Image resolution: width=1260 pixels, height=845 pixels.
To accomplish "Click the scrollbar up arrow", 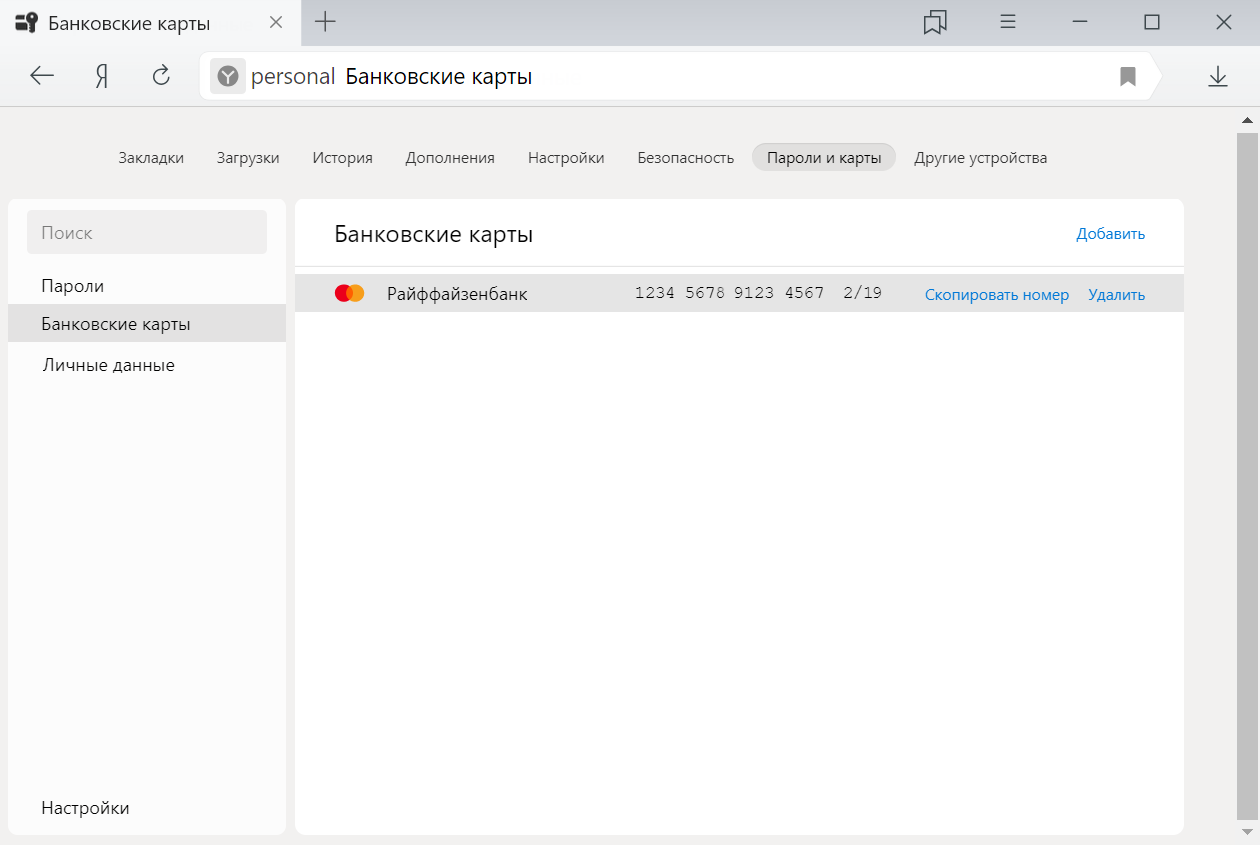I will pyautogui.click(x=1247, y=120).
